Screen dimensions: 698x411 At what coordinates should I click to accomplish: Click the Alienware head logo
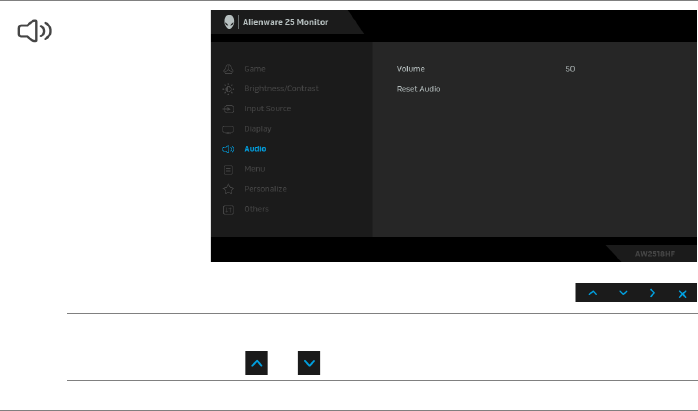(229, 22)
